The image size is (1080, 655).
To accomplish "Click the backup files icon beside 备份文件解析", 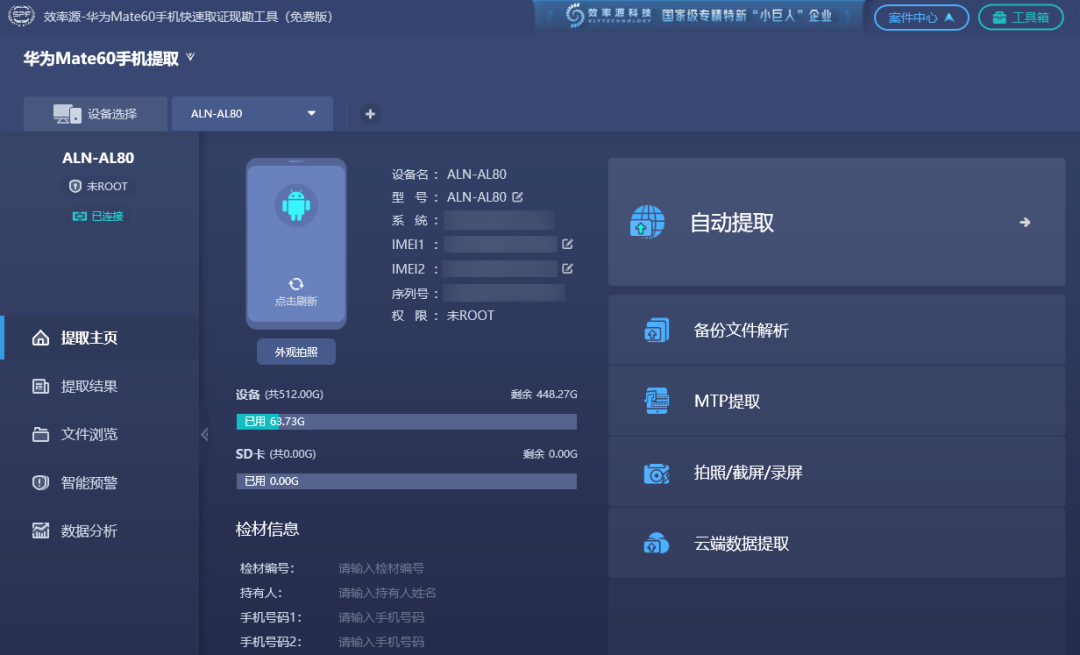I will click(x=656, y=330).
